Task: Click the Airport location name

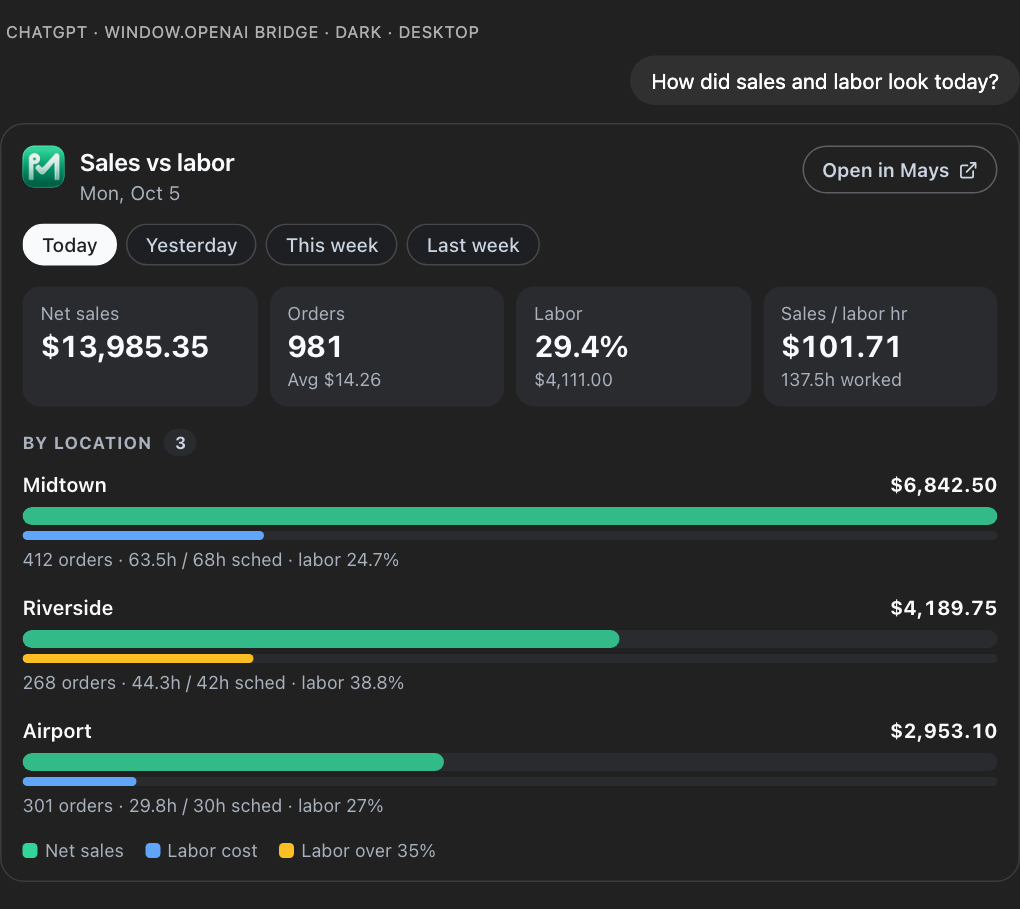Action: [x=57, y=731]
